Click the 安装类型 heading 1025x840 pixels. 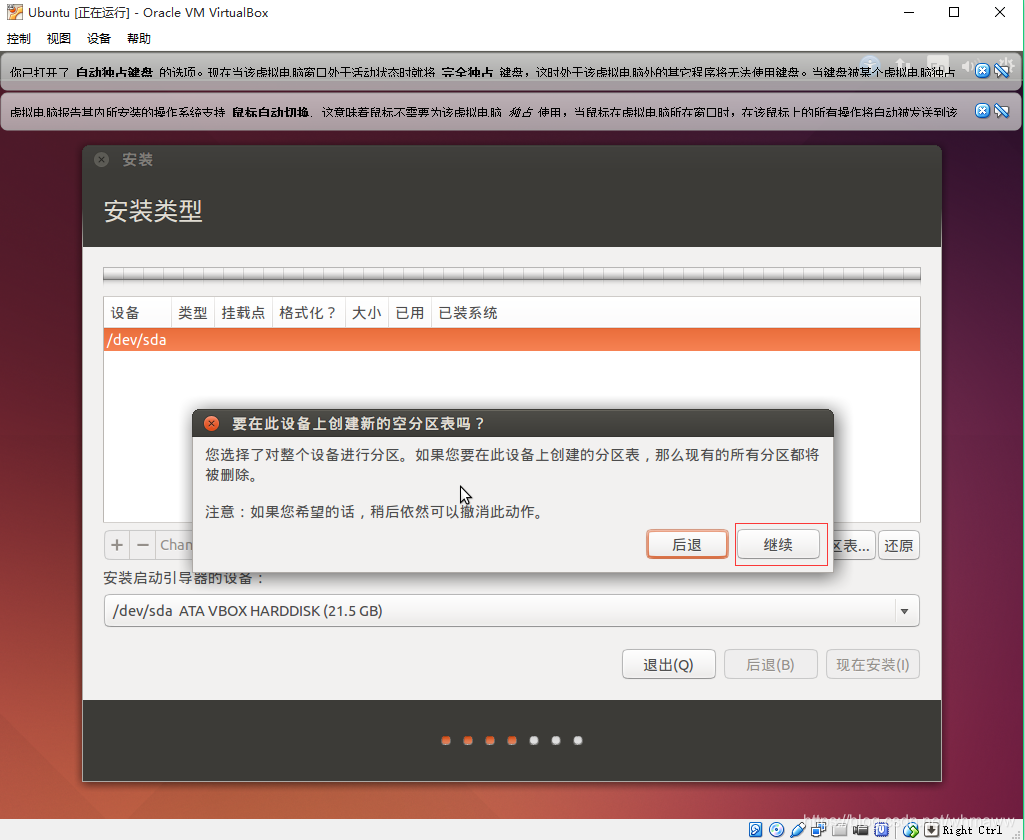point(153,210)
